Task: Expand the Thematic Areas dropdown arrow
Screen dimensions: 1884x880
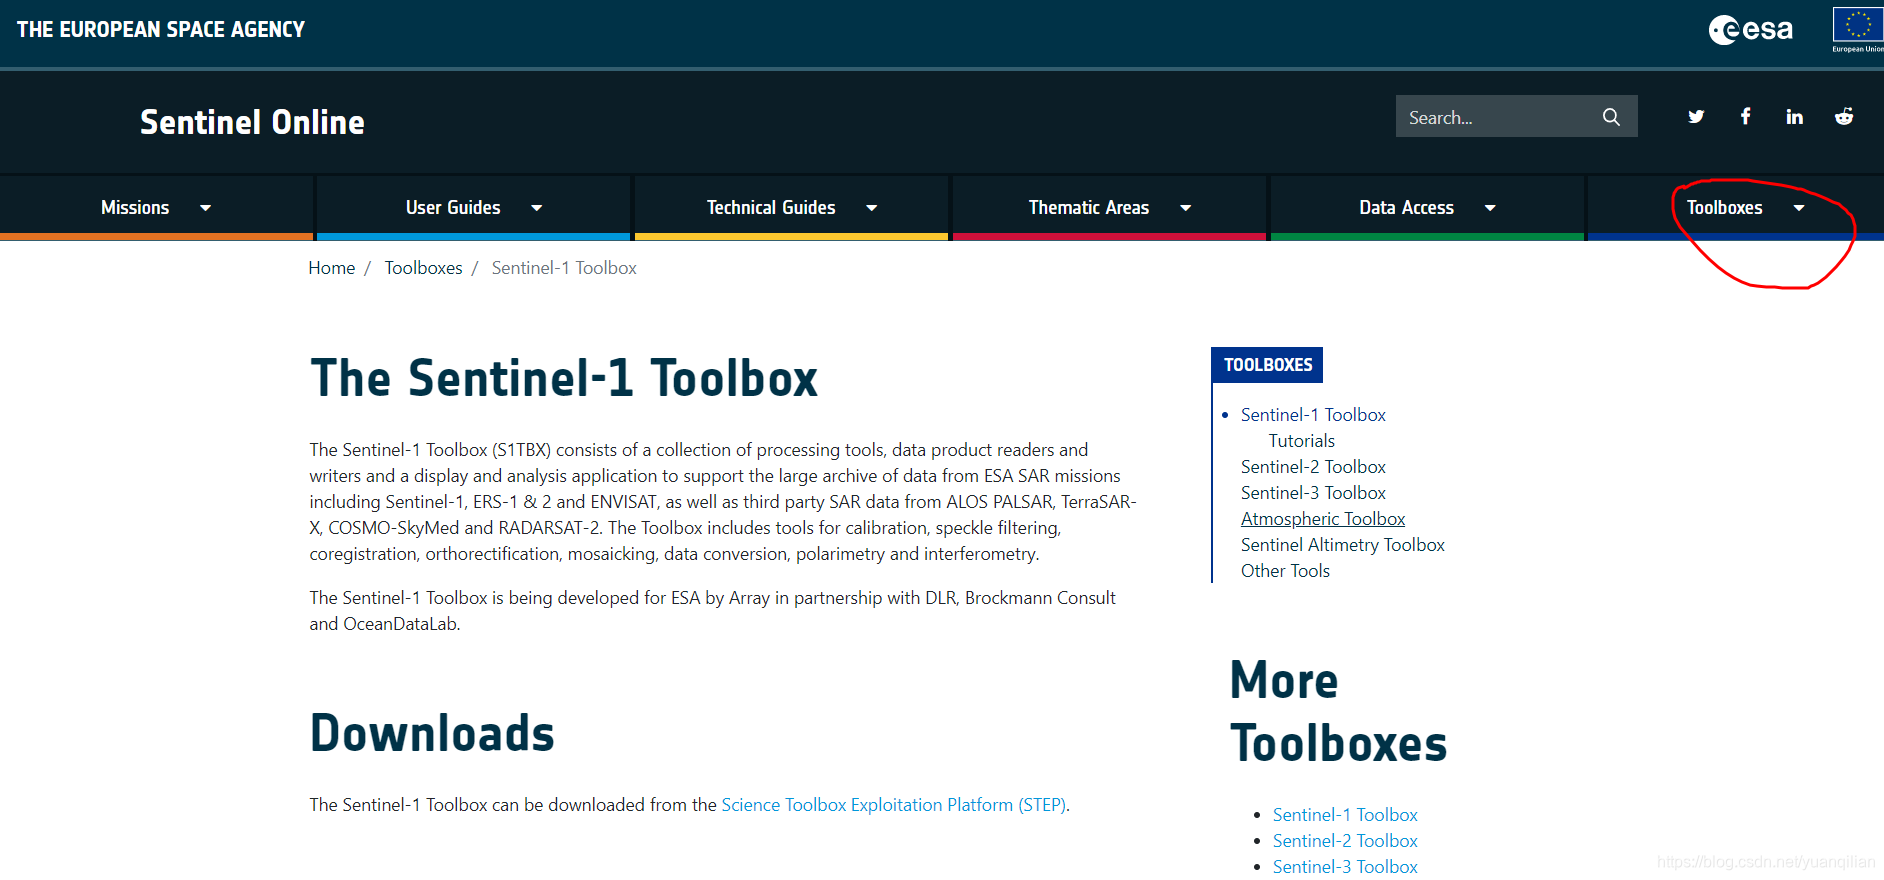Action: click(x=1186, y=208)
